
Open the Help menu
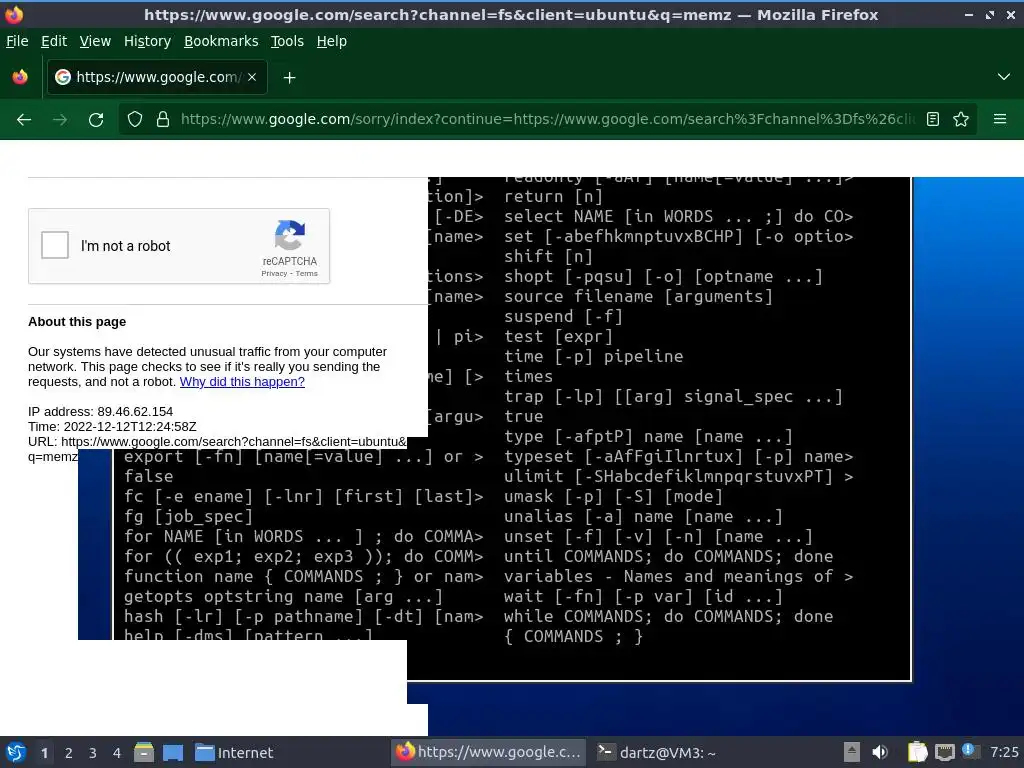pos(332,41)
